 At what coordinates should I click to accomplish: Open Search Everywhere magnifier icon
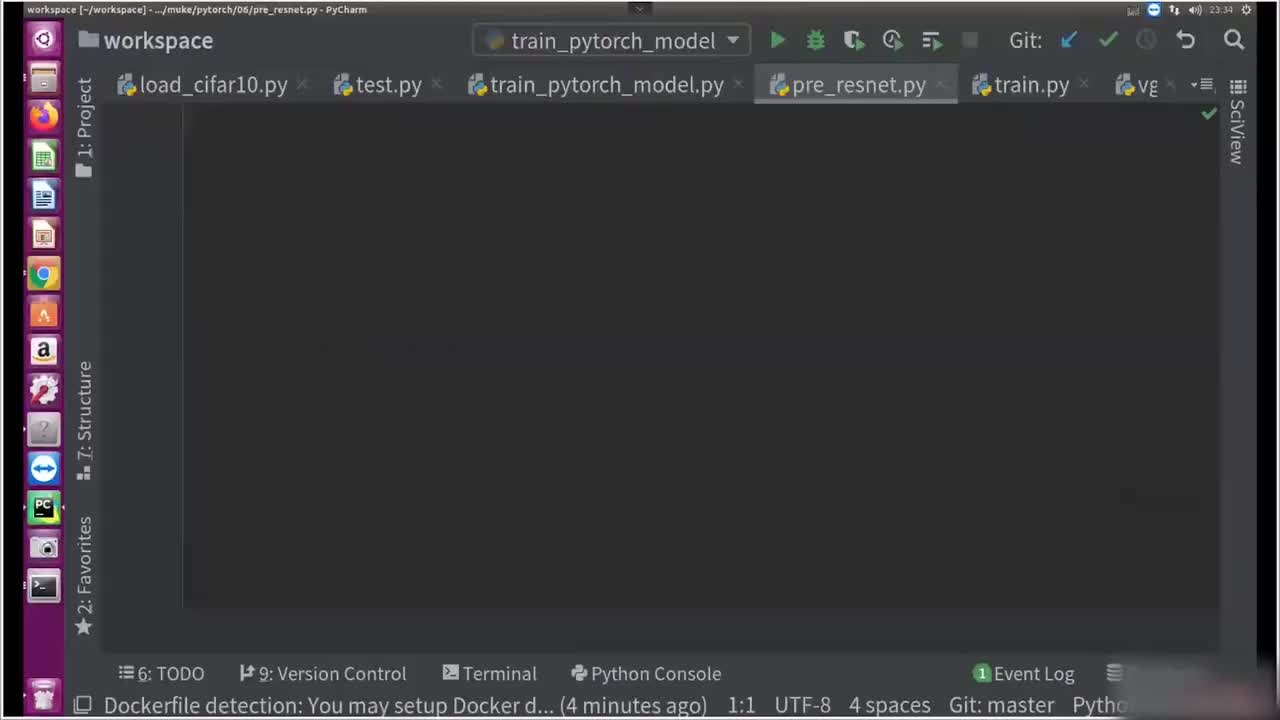pos(1234,40)
